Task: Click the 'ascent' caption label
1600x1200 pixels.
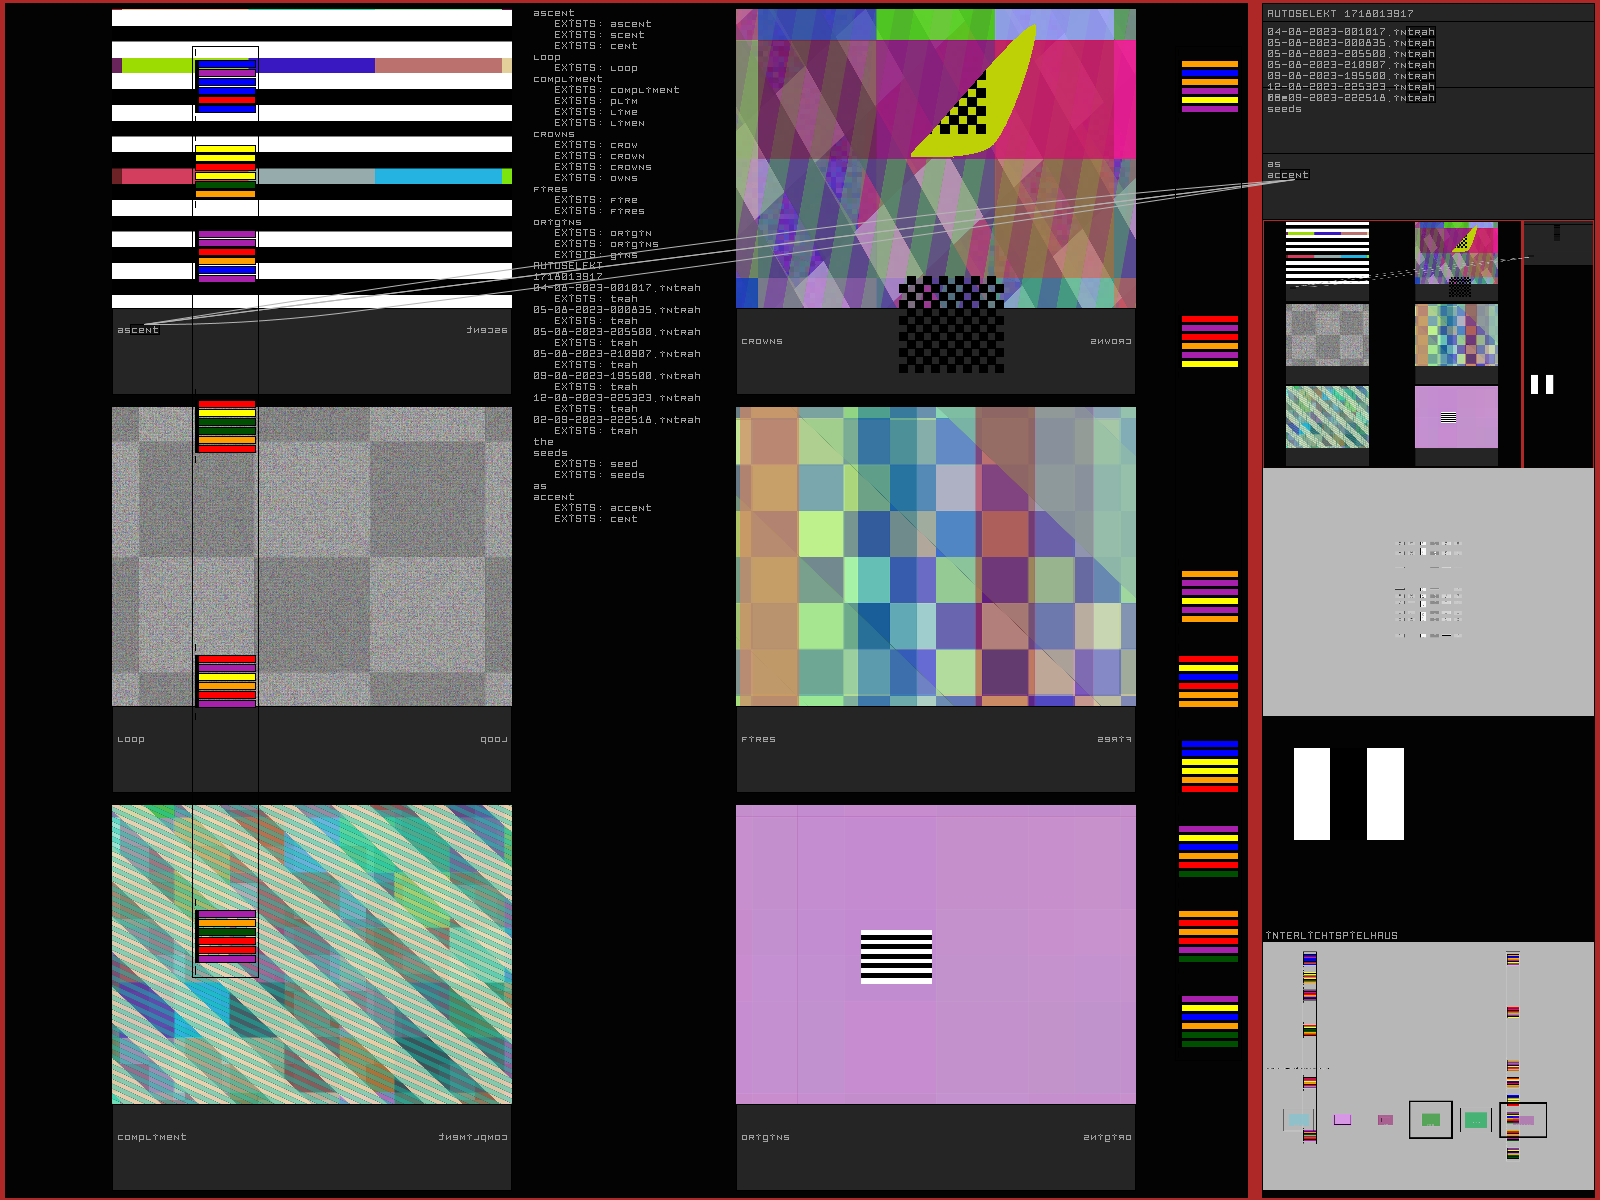Action: [x=138, y=330]
